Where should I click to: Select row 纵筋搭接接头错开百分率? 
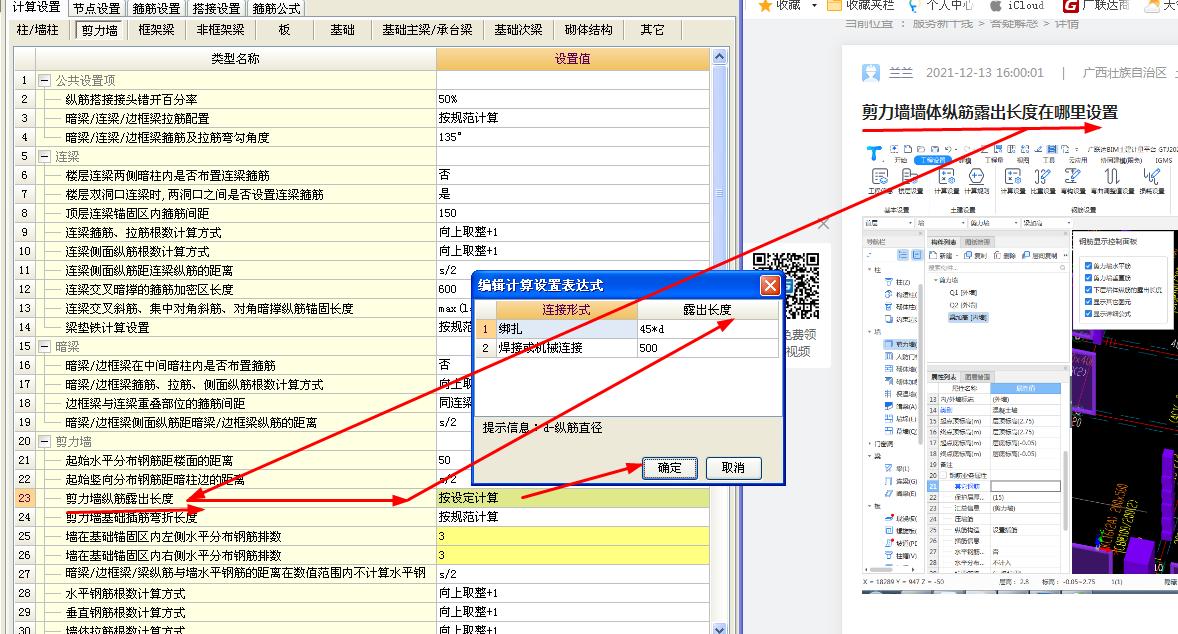tap(235, 99)
